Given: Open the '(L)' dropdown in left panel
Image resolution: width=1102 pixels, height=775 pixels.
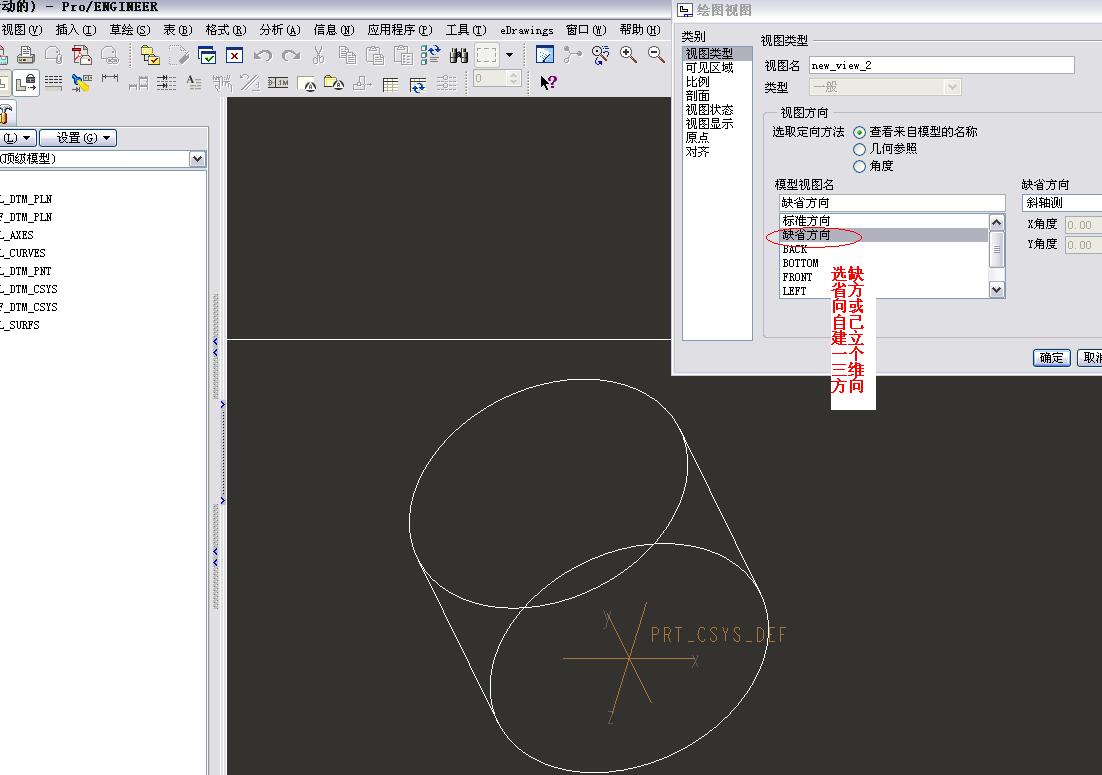Looking at the screenshot, I should tap(18, 138).
